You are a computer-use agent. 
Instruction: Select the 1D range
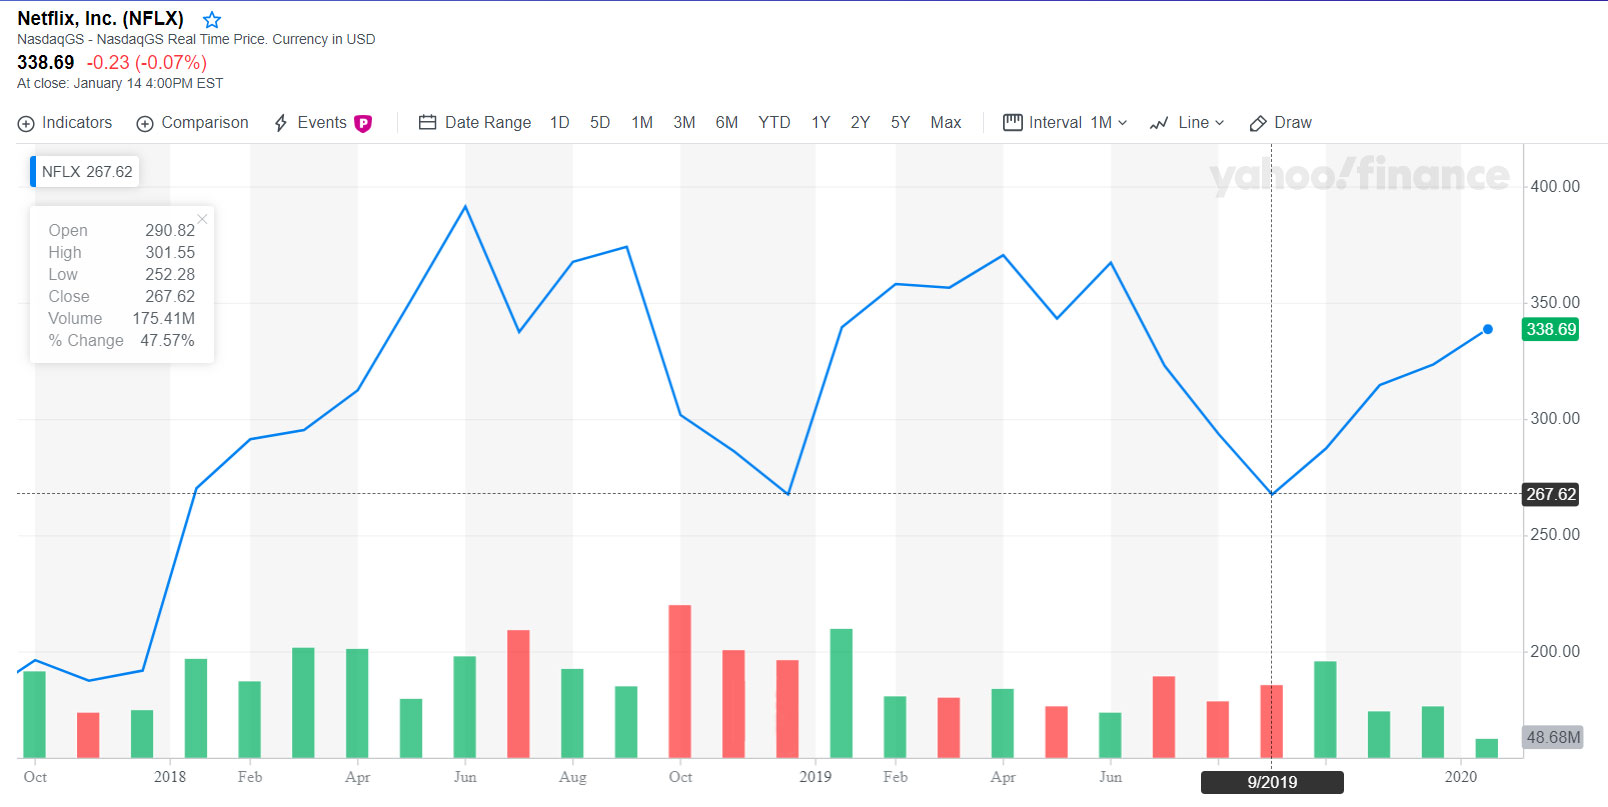(560, 123)
